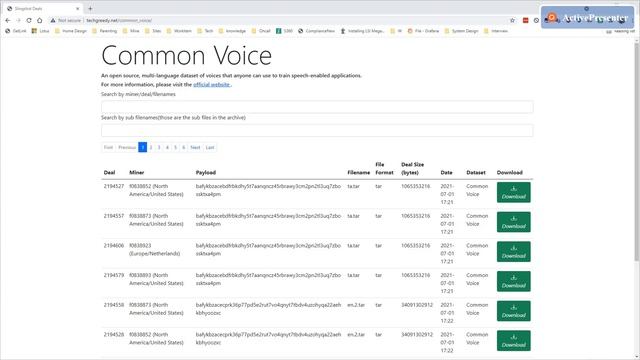Open the Worktern bookmark folder
The height and width of the screenshot is (360, 640).
[x=179, y=31]
